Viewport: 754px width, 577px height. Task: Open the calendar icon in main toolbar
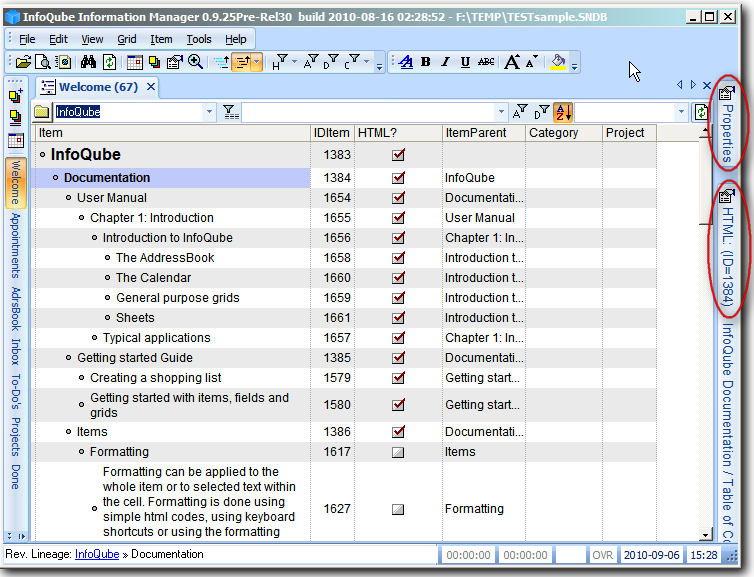point(135,62)
